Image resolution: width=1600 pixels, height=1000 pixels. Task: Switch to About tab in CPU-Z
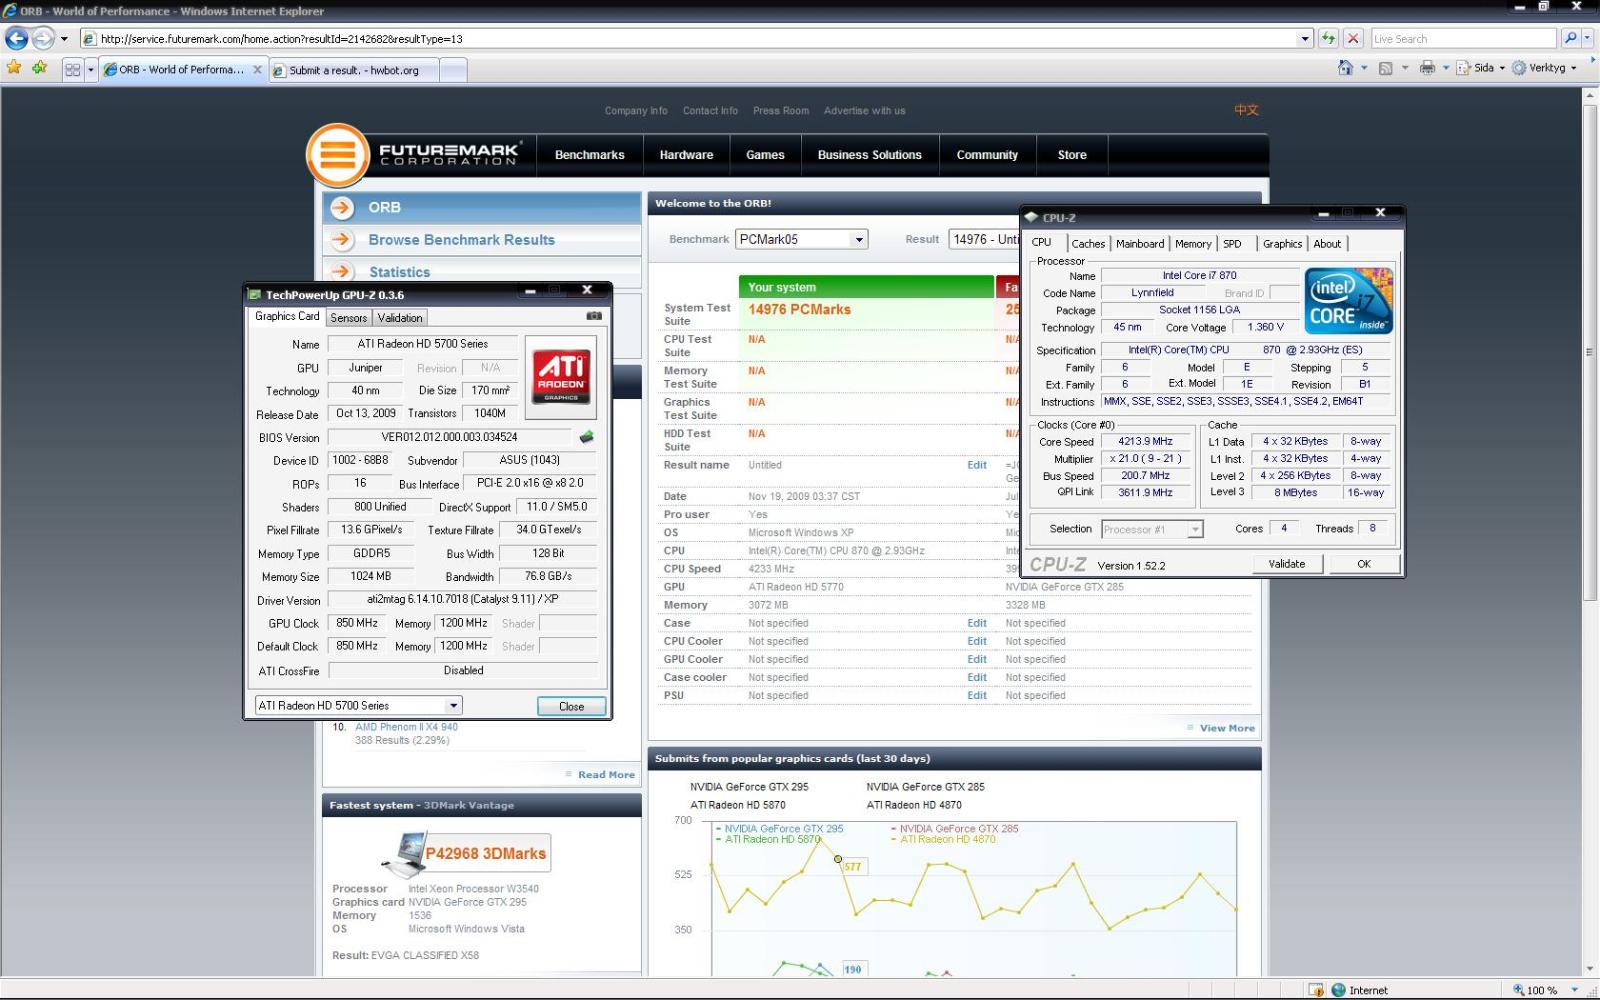click(1327, 244)
